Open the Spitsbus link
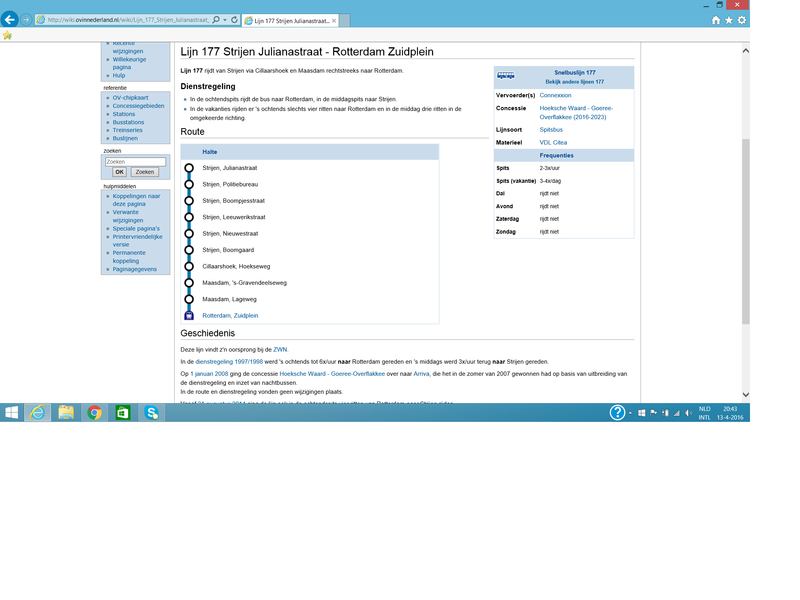This screenshot has width=800, height=600. [551, 130]
